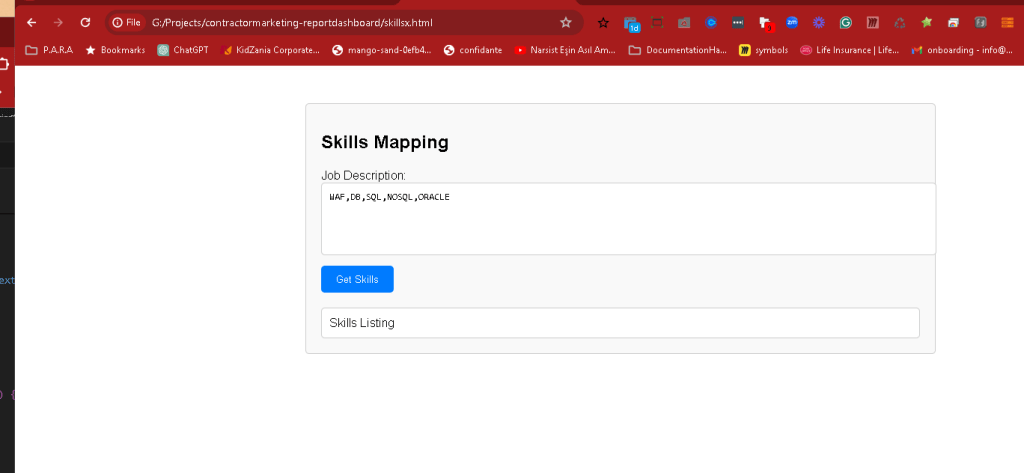The width and height of the screenshot is (1024, 473).
Task: Open the screen capture frame extension
Action: coord(657,23)
